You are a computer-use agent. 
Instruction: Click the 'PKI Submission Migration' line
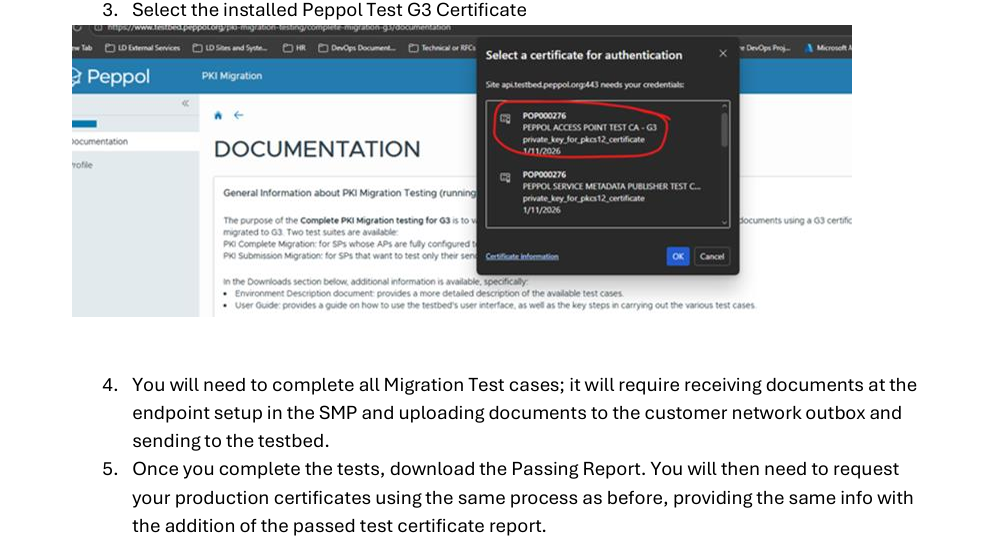349,256
